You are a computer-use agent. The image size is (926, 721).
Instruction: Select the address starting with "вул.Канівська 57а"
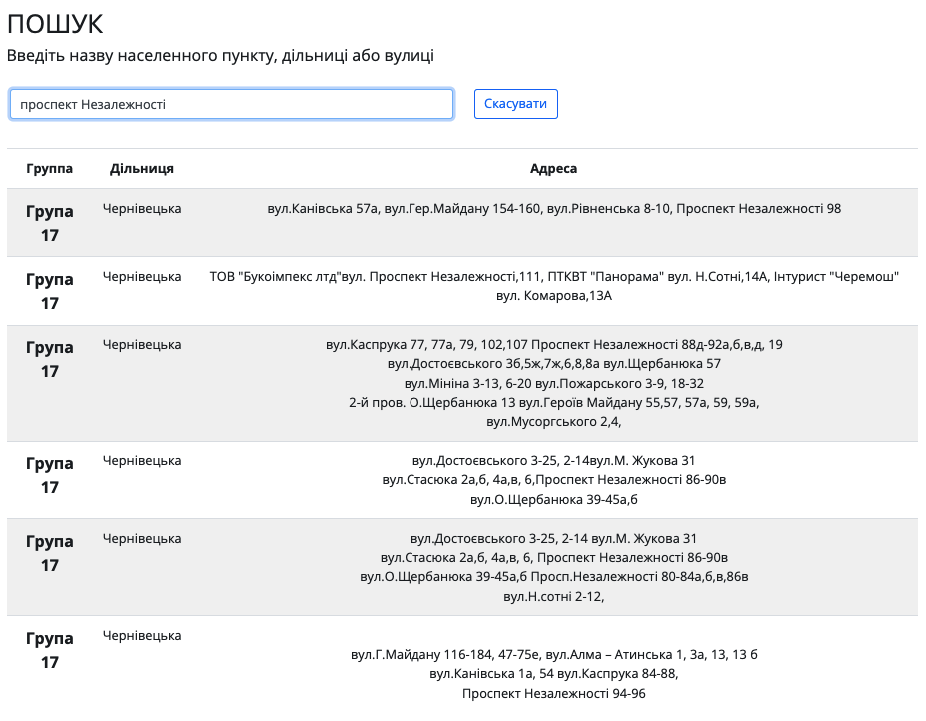[x=554, y=209]
